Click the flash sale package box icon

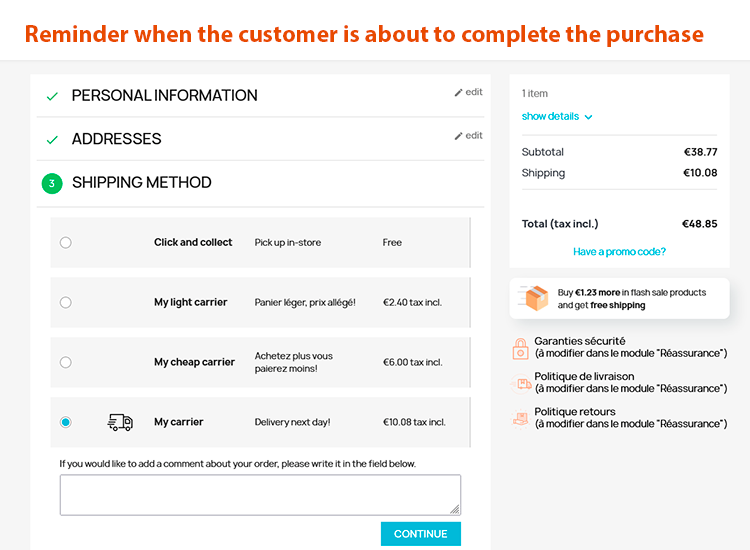coord(537,298)
